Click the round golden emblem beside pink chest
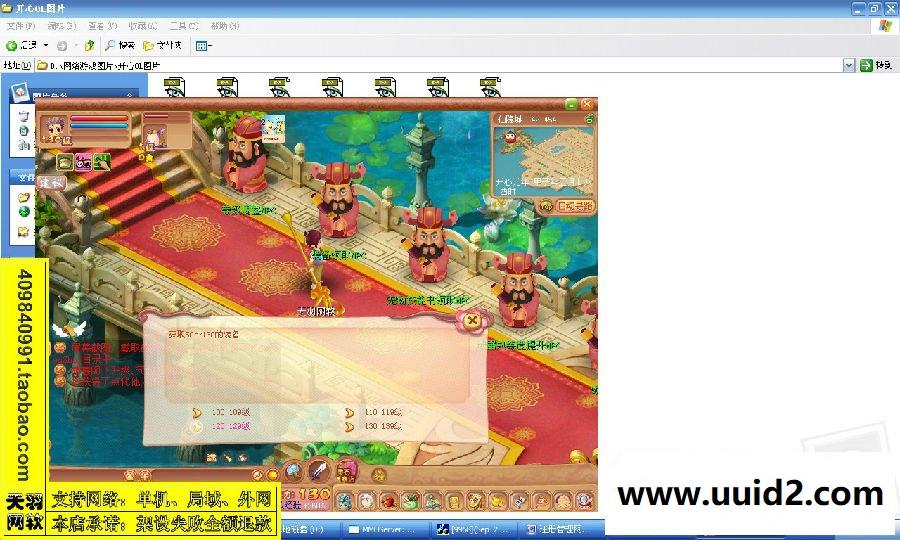Viewport: 900px width, 540px height. tap(378, 475)
